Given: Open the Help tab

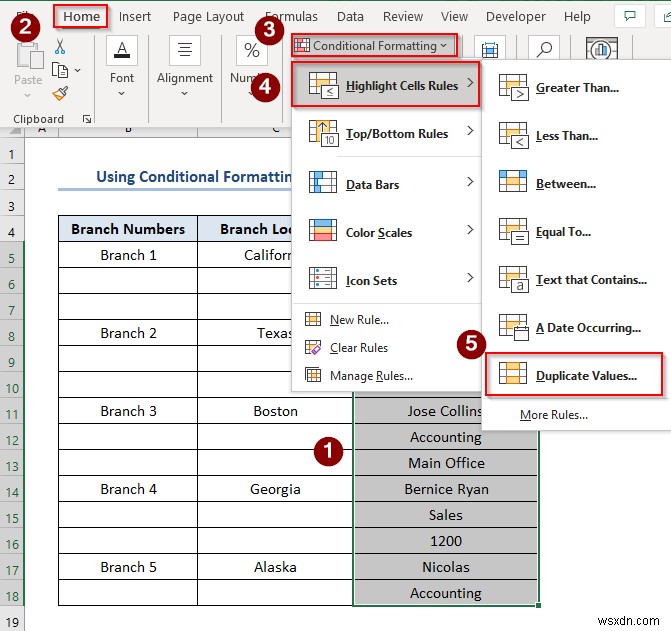Looking at the screenshot, I should pyautogui.click(x=577, y=17).
